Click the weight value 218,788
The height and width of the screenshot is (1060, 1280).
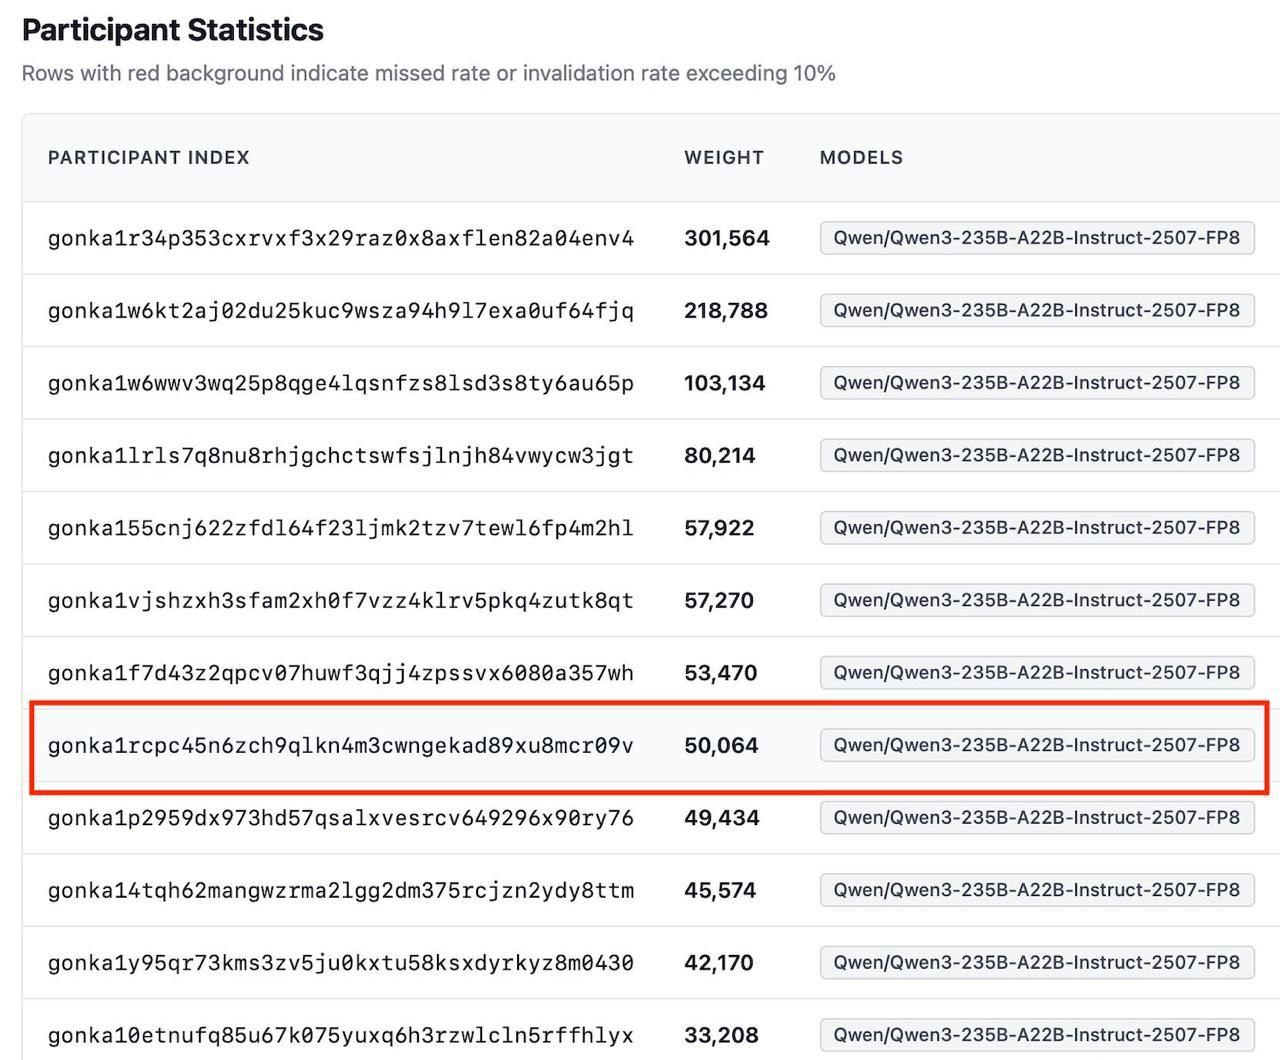click(x=726, y=311)
